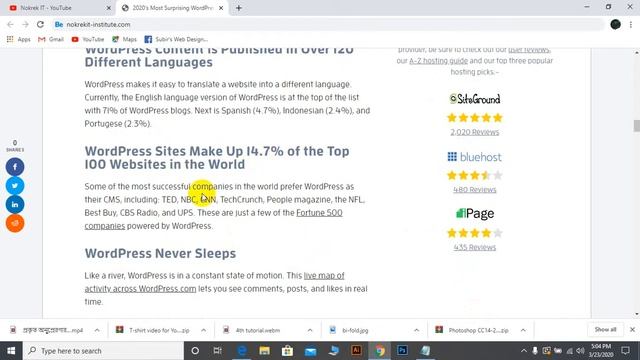Open the Mail app on taskbar
This screenshot has height=360, width=640.
coord(310,351)
